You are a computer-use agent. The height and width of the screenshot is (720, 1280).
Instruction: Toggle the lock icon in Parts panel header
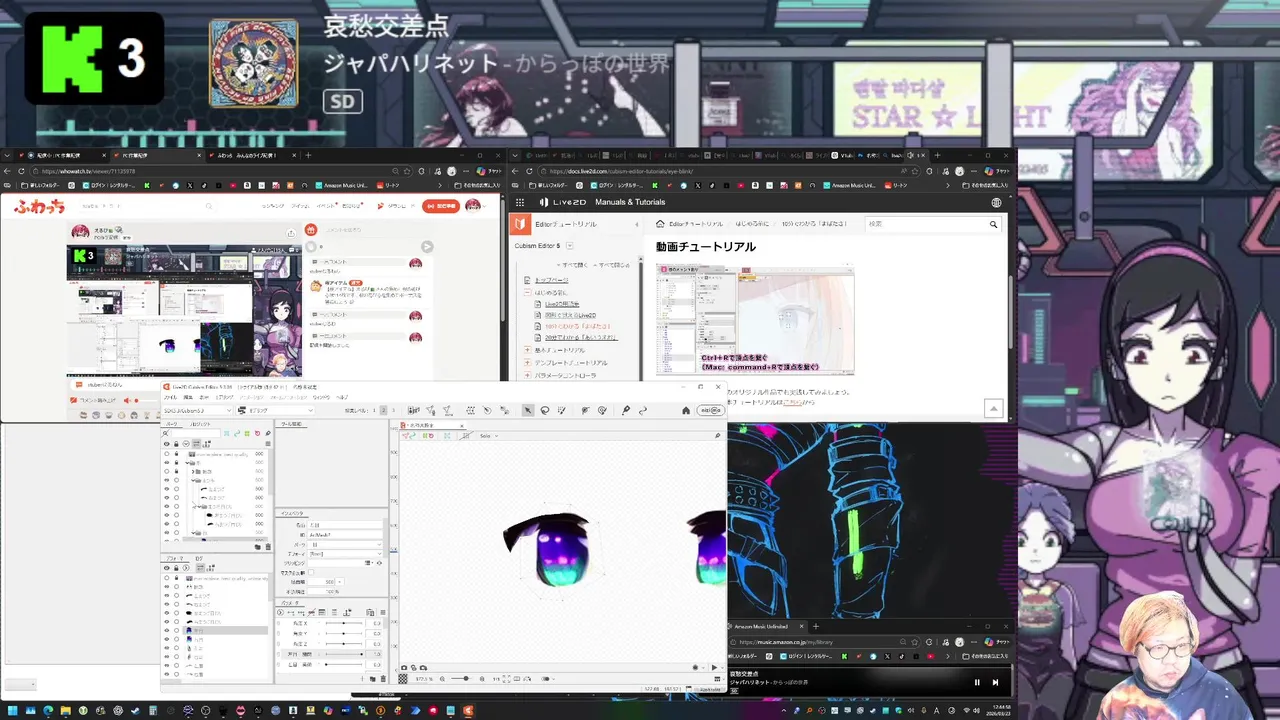point(176,444)
